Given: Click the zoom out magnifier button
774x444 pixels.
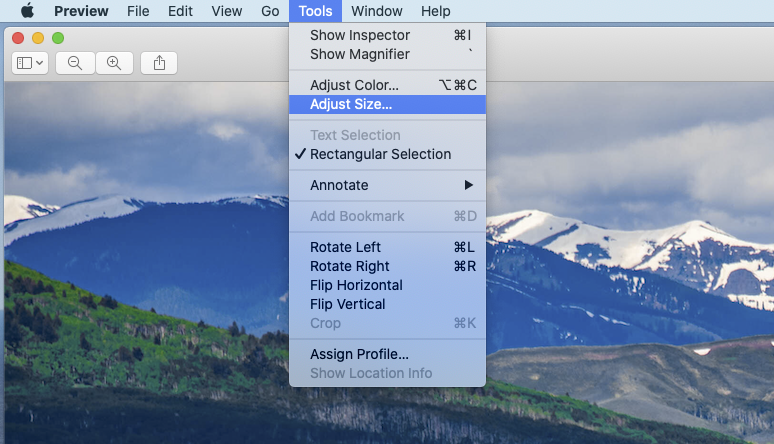Looking at the screenshot, I should [75, 63].
